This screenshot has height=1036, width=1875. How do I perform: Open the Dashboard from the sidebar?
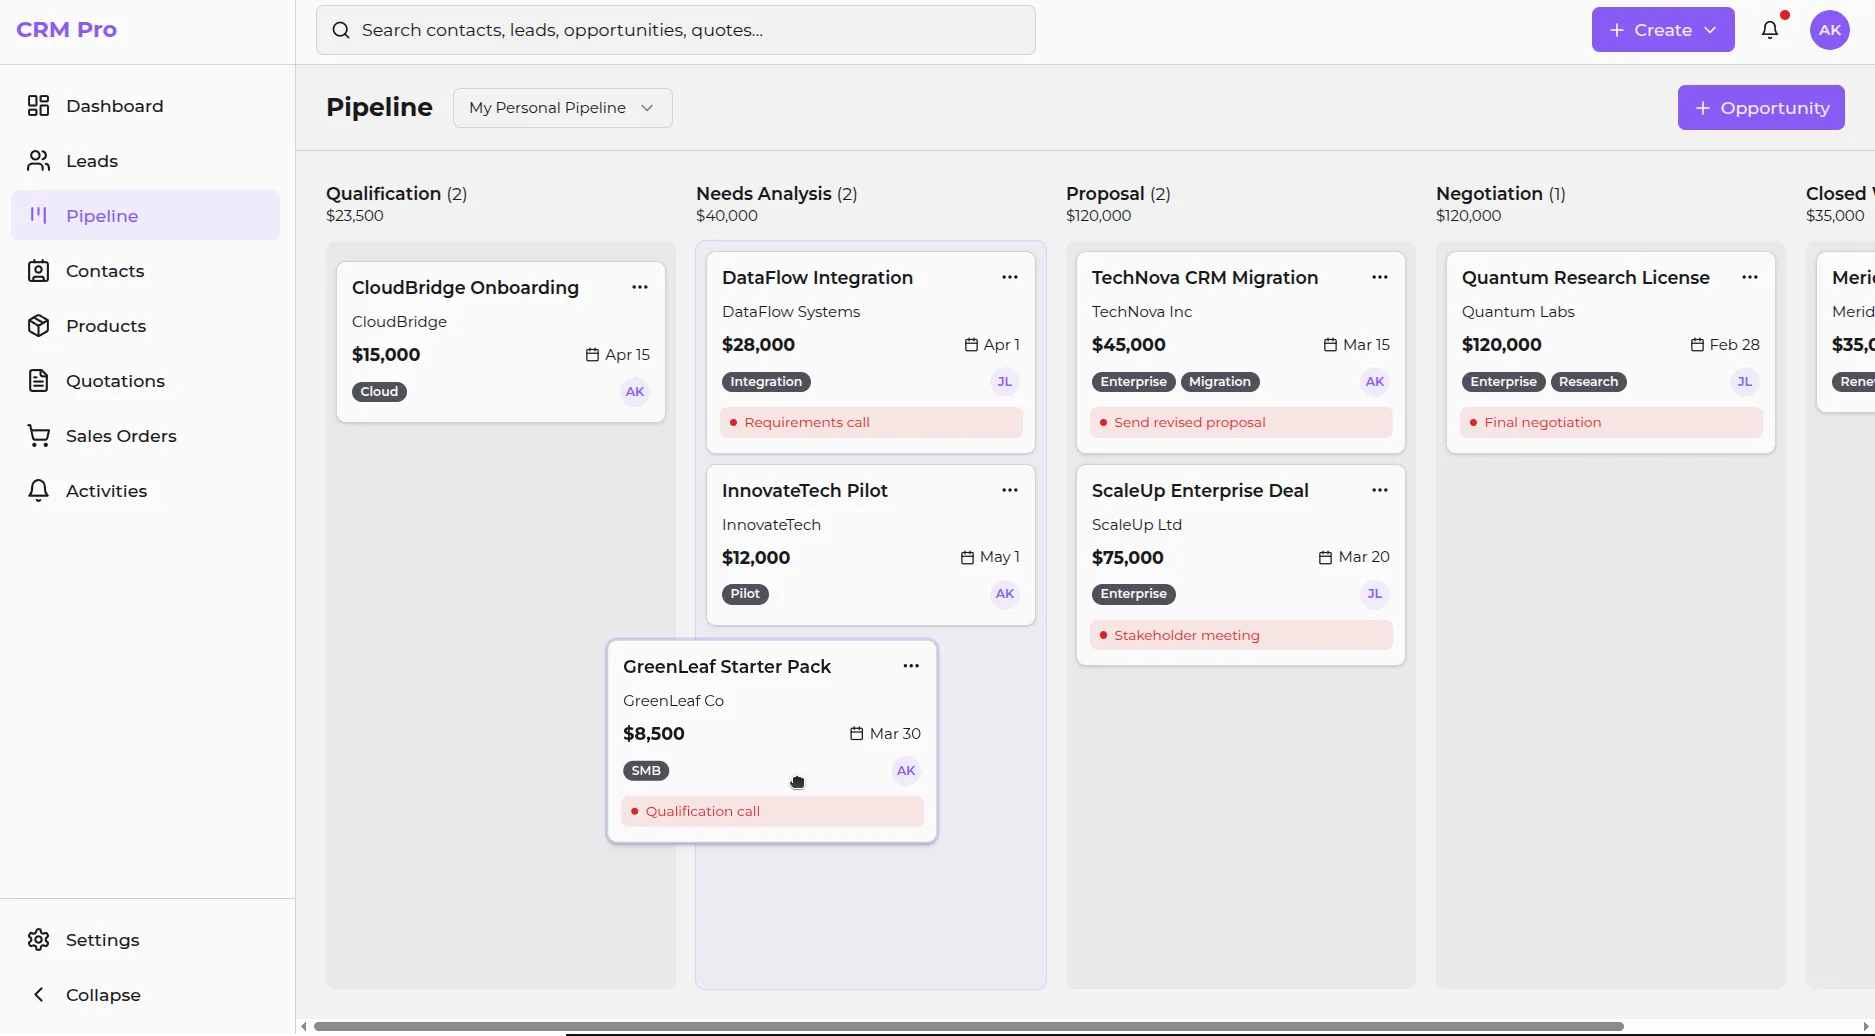tap(113, 105)
